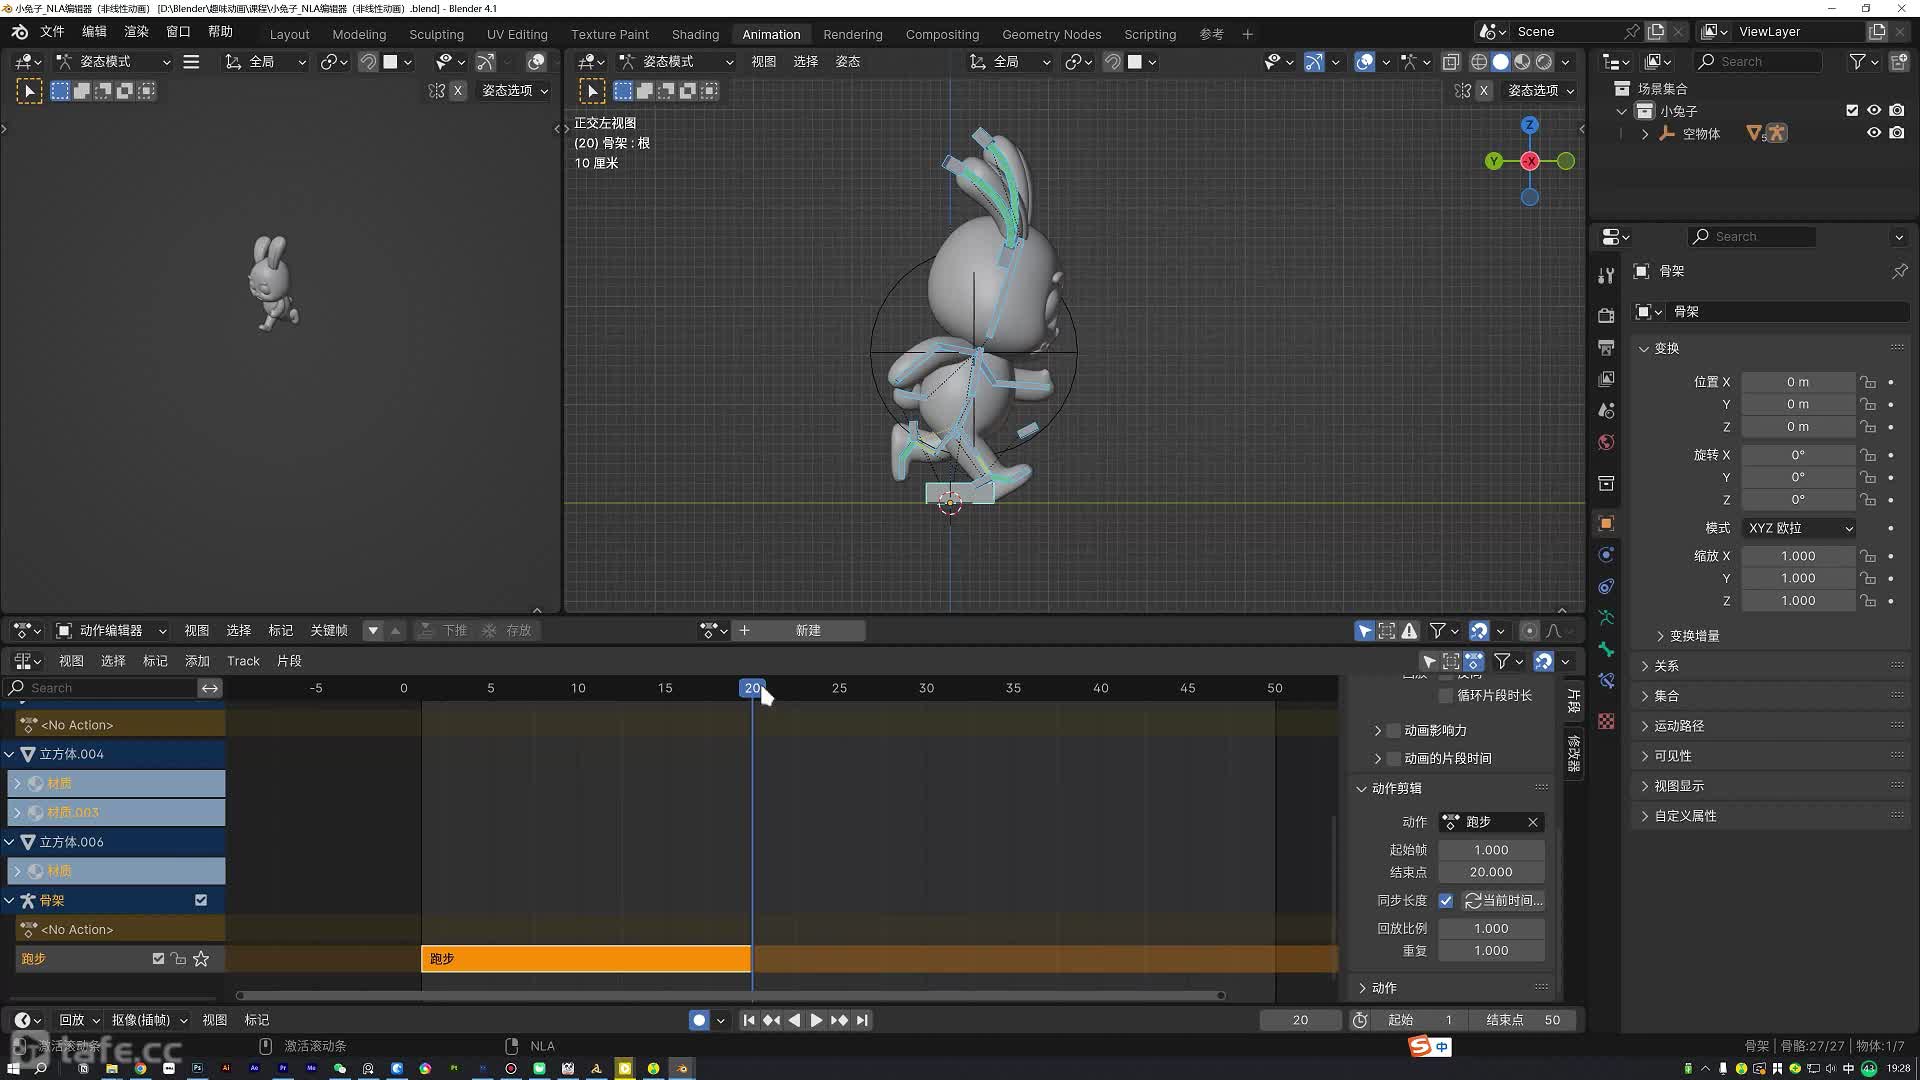Disable rendering of 小兔子 collection

tap(1897, 111)
